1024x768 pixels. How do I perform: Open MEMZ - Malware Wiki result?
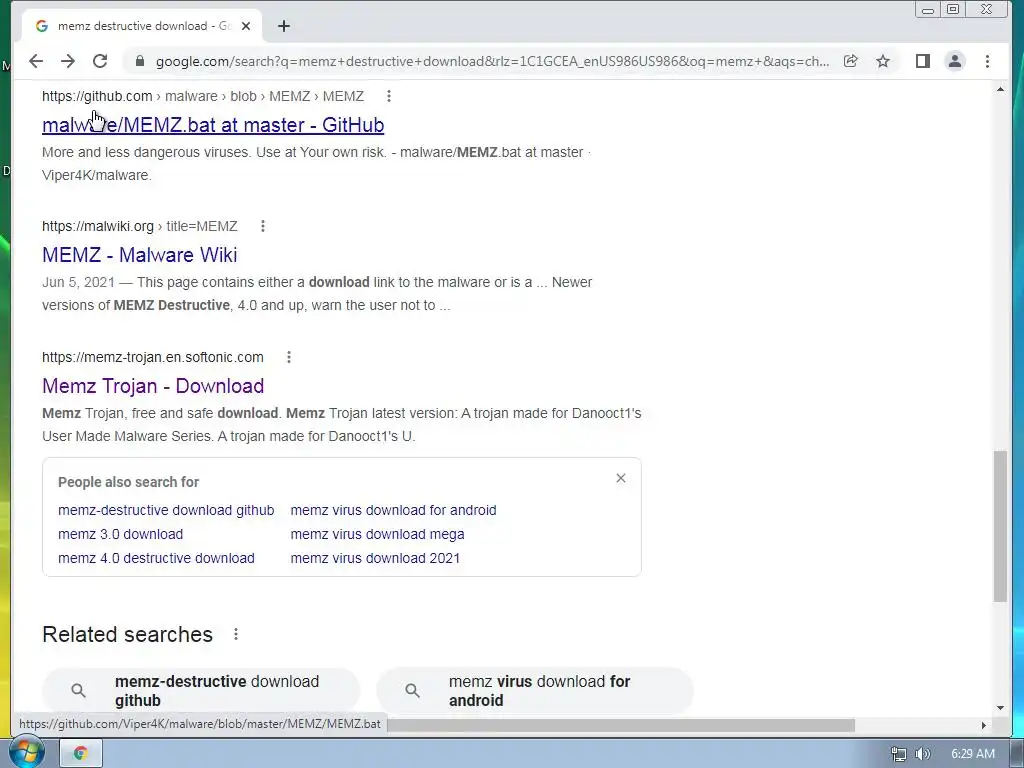[x=139, y=255]
